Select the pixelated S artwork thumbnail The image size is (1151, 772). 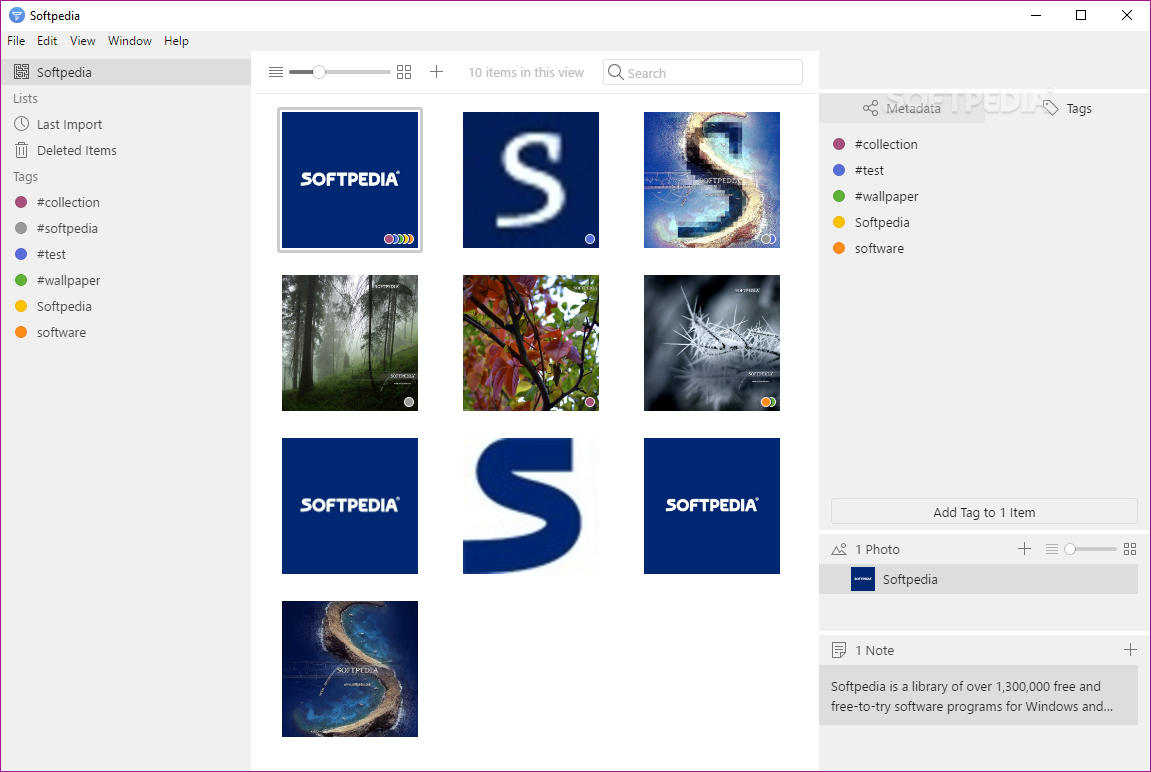712,180
